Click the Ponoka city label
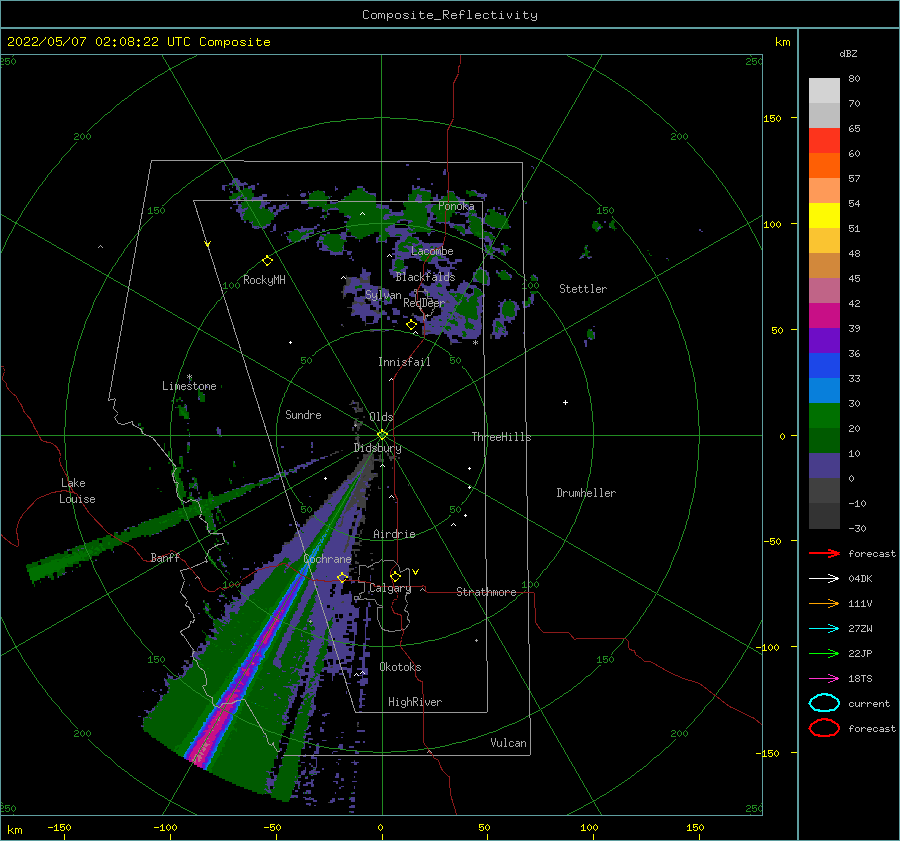The height and width of the screenshot is (841, 900). coord(456,206)
